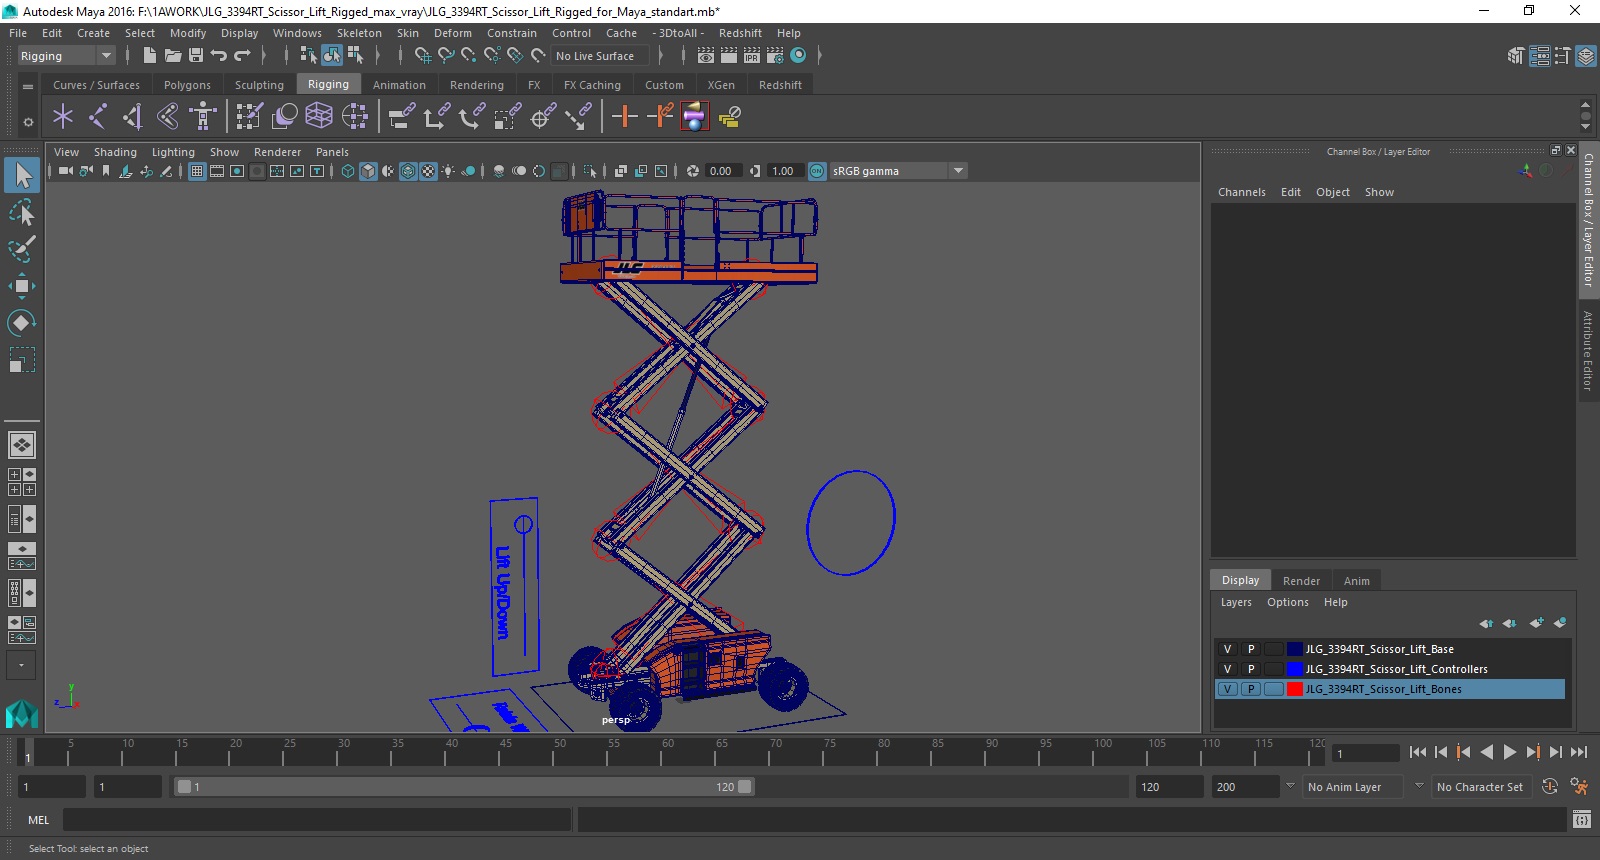Click the Create Cluster shelf icon
This screenshot has width=1600, height=860.
pyautogui.click(x=355, y=117)
